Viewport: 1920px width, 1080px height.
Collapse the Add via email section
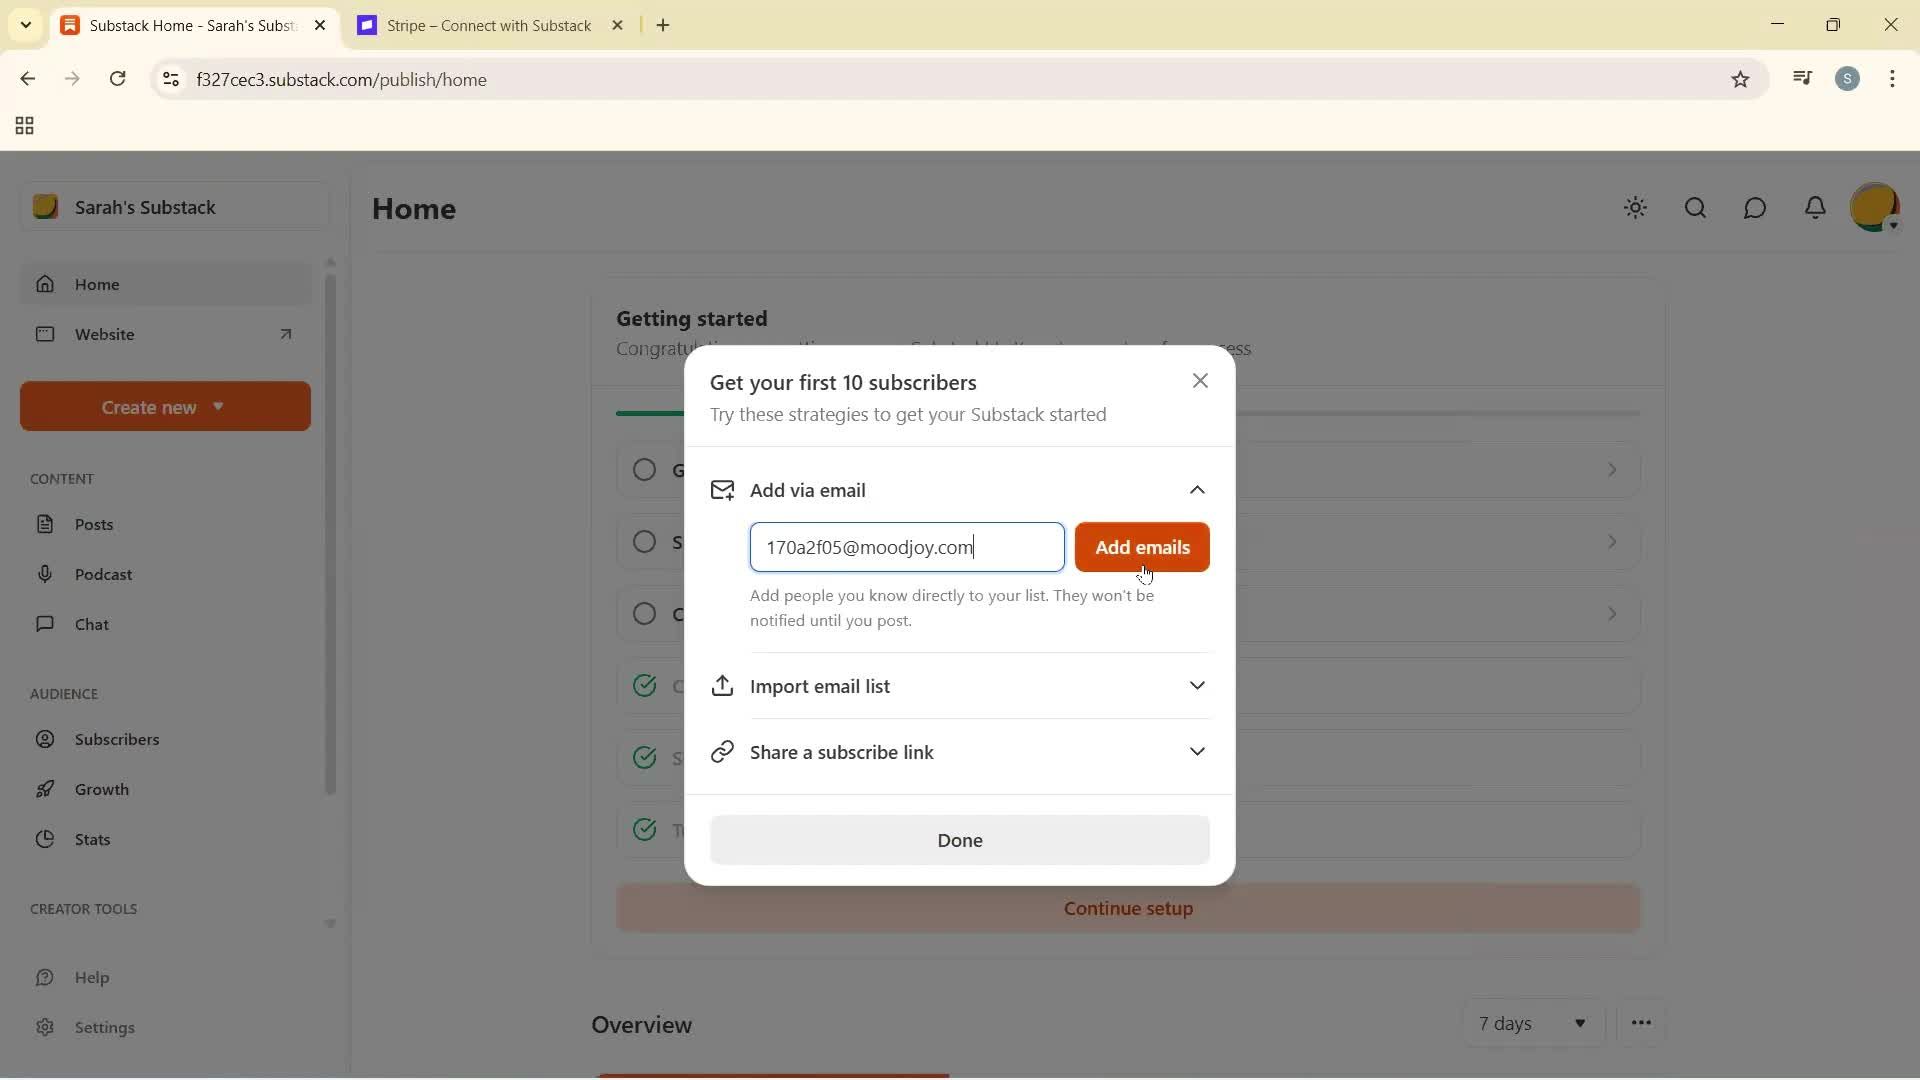[x=1198, y=490]
